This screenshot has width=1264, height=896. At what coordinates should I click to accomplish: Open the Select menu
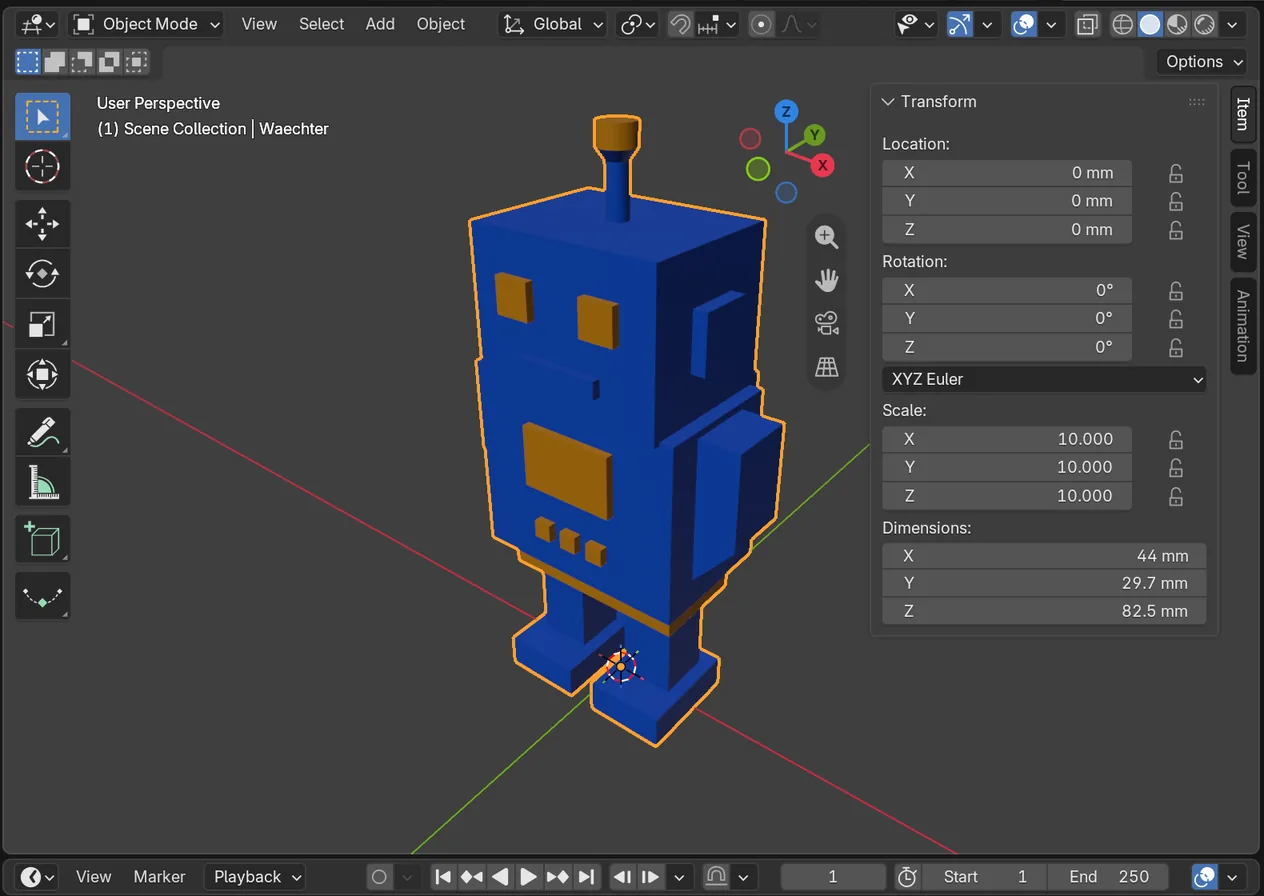pyautogui.click(x=322, y=24)
